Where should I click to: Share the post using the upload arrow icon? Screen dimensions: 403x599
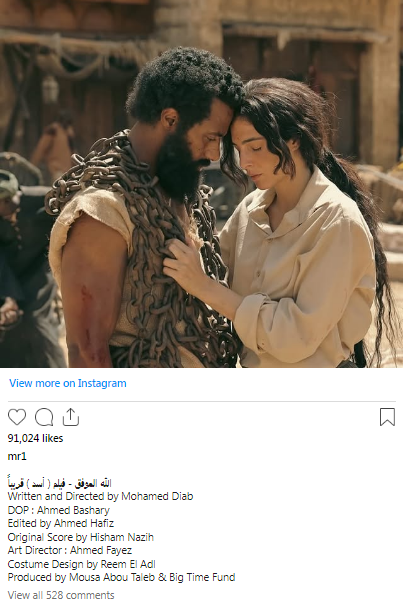[x=70, y=417]
